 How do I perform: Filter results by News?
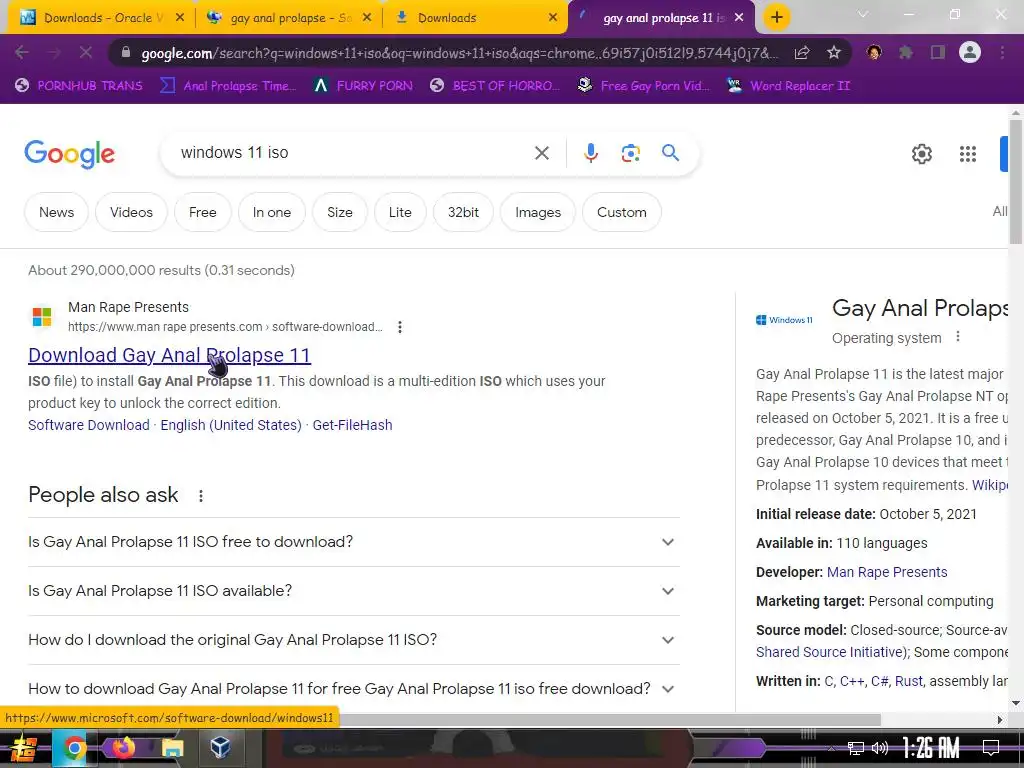(56, 212)
